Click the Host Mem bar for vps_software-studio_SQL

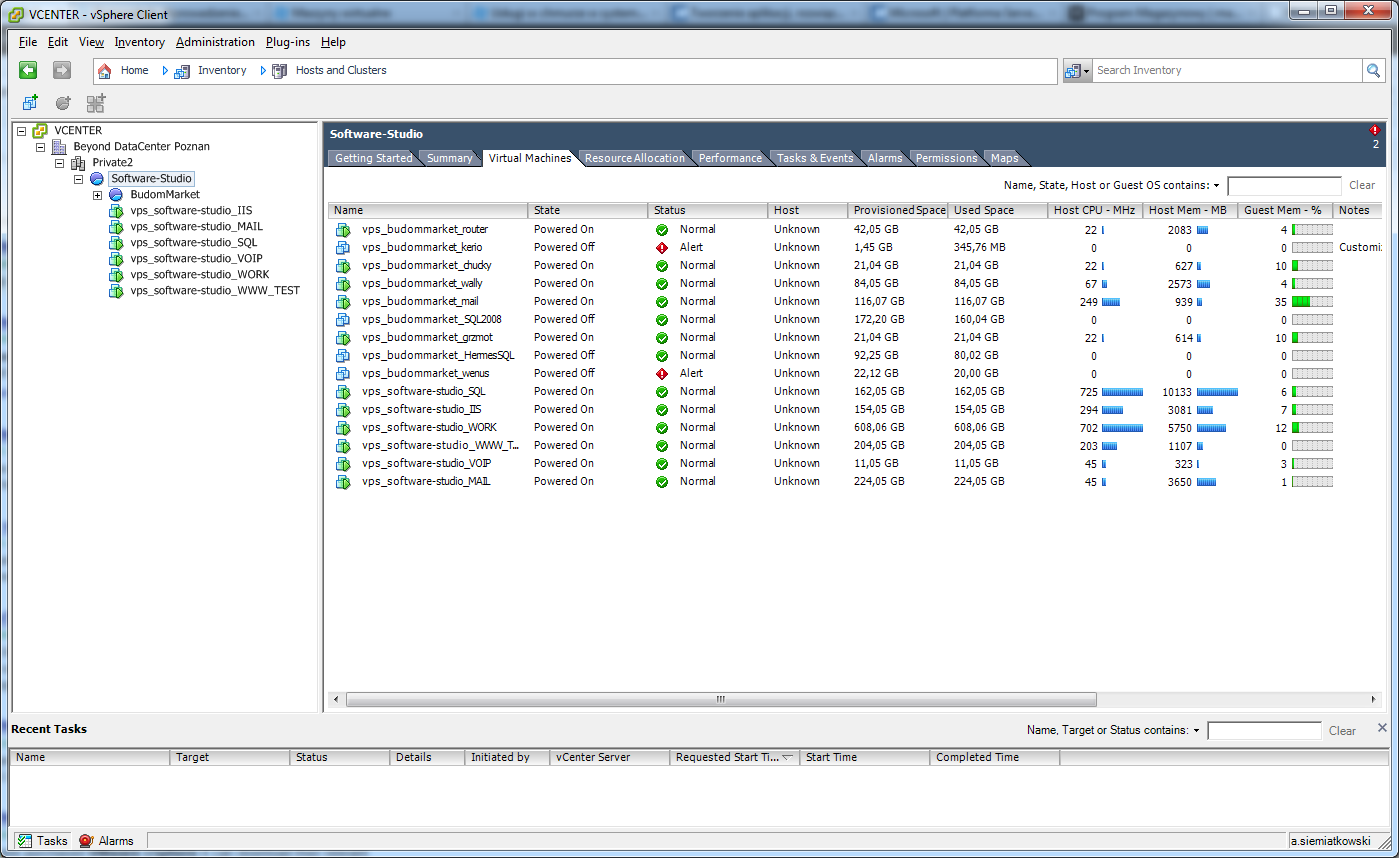[1217, 391]
